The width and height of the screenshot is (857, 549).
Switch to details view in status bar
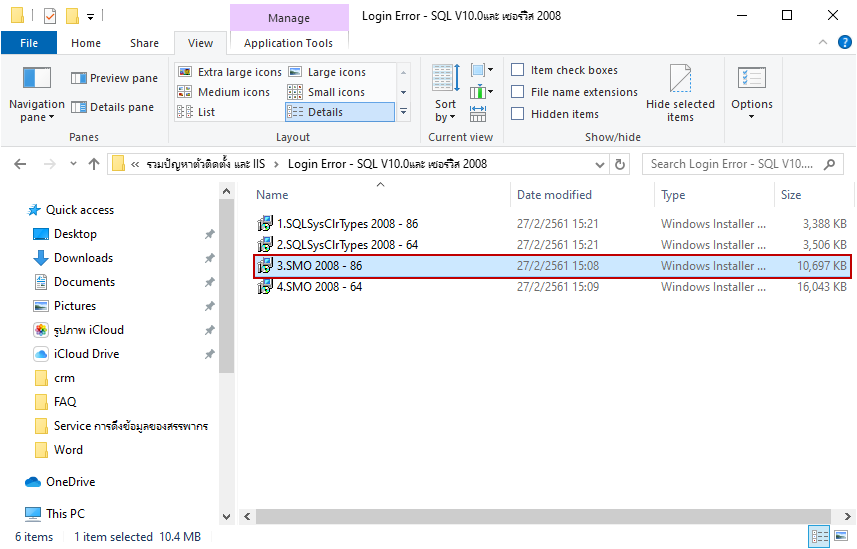[819, 536]
